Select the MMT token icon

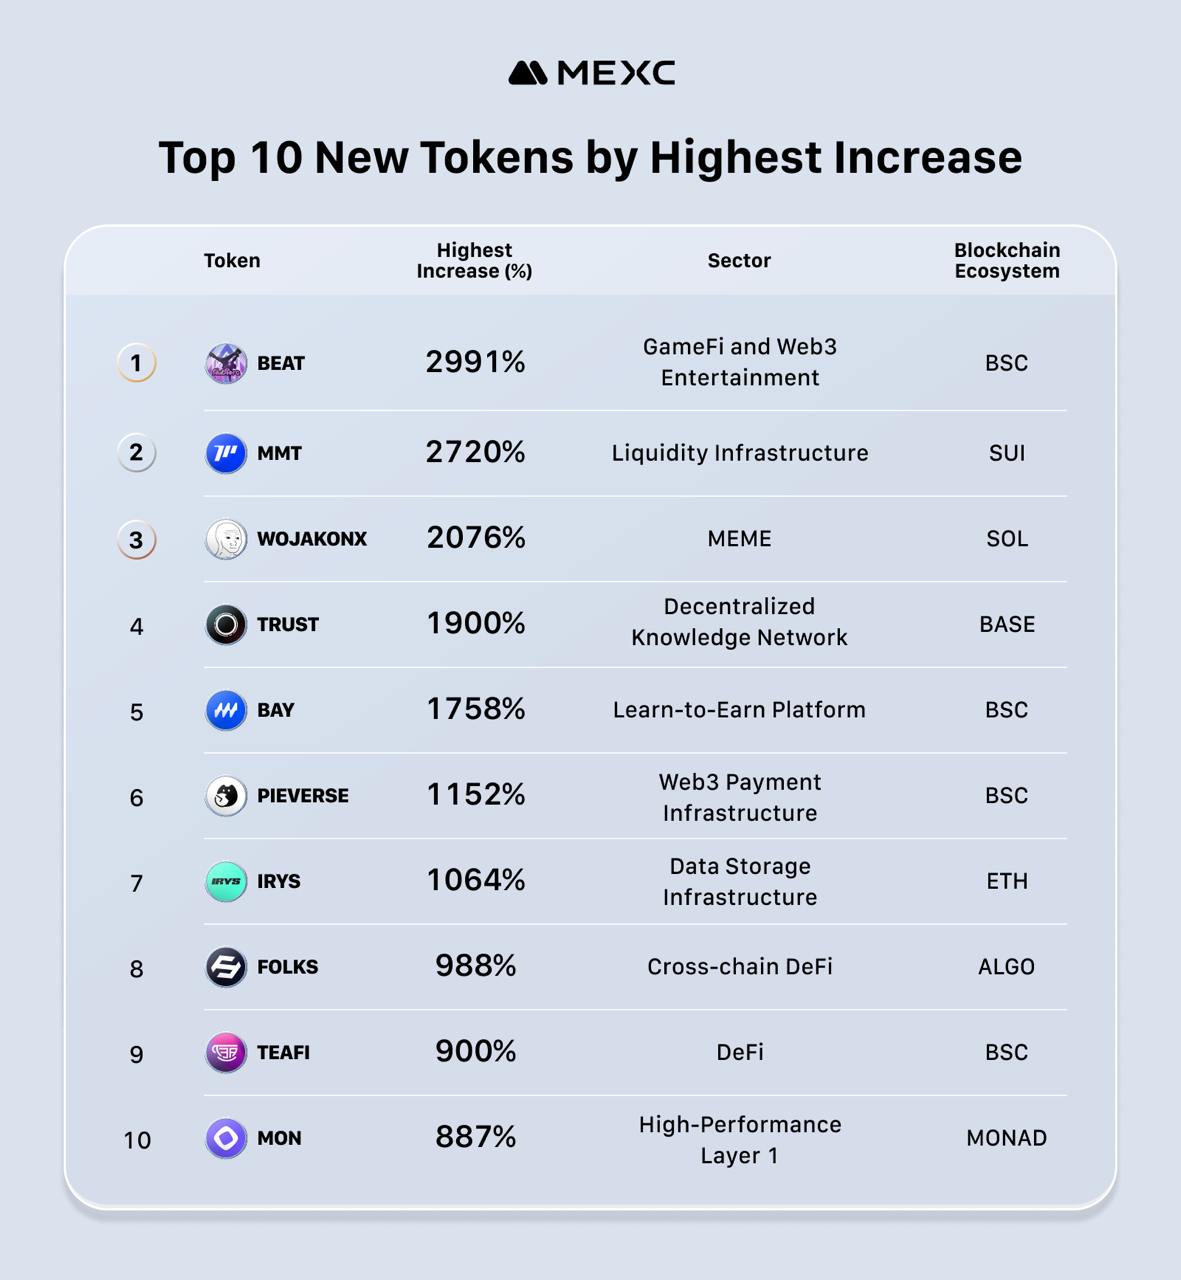click(x=226, y=453)
